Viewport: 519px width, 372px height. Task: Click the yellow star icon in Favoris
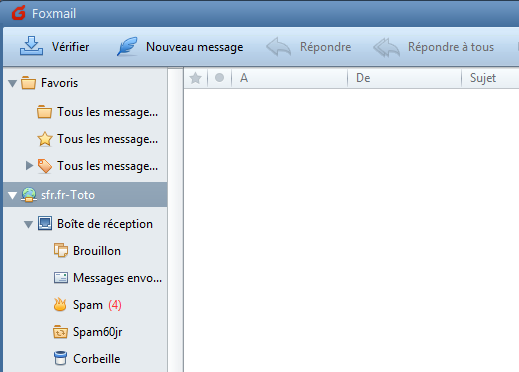click(45, 139)
